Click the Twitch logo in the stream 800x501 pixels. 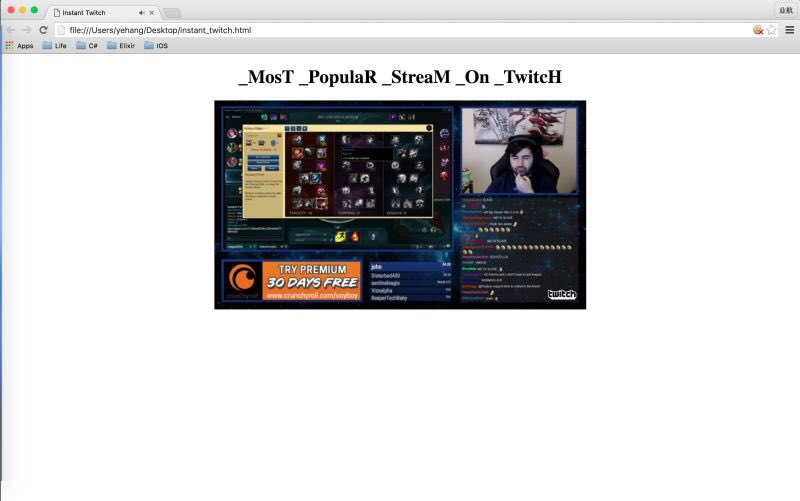[562, 294]
